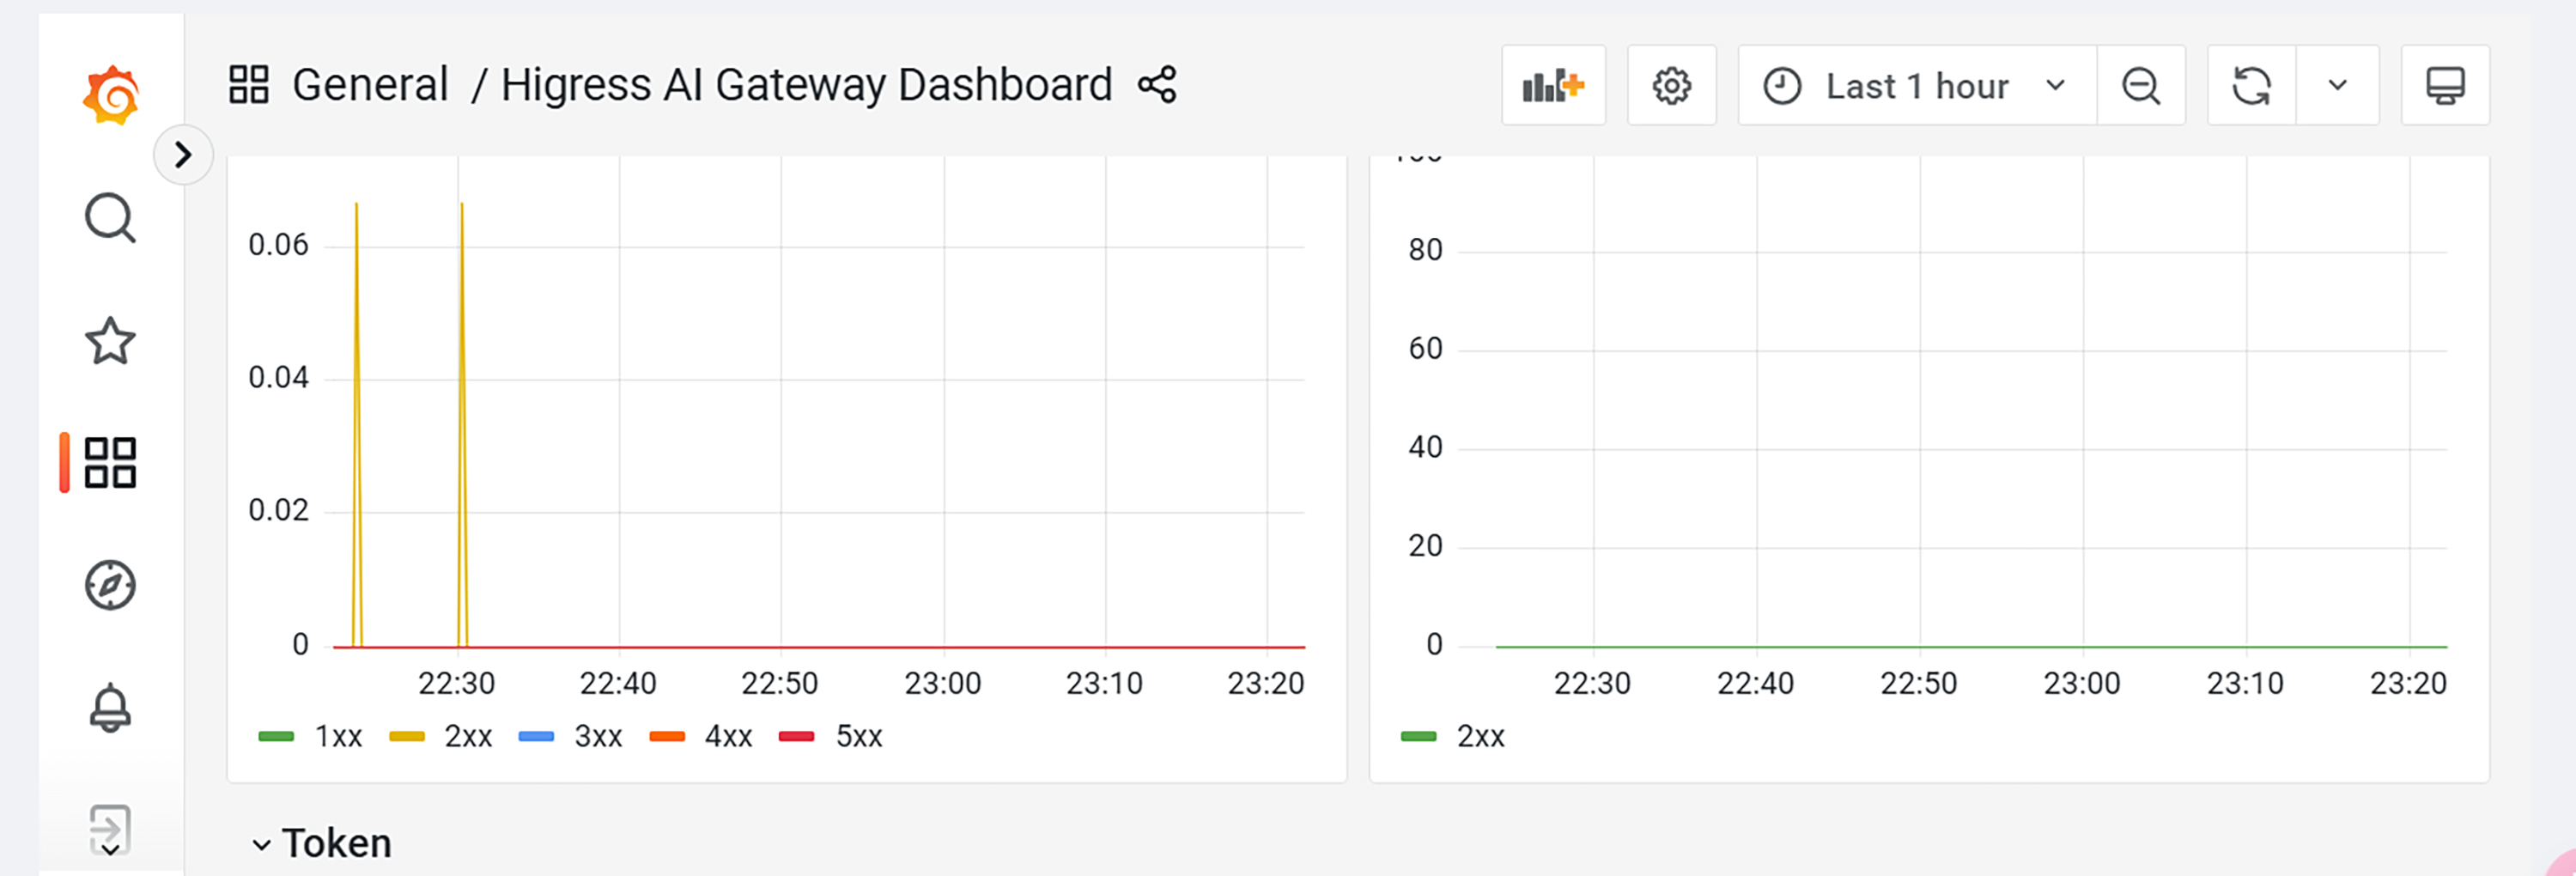Click the Grafana logo home icon
This screenshot has width=2576, height=876.
coord(111,95)
